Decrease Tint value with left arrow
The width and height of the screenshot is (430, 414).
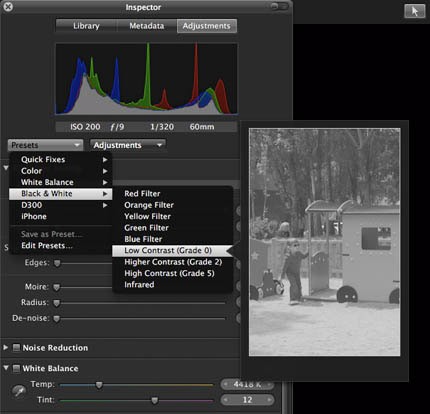(226, 399)
